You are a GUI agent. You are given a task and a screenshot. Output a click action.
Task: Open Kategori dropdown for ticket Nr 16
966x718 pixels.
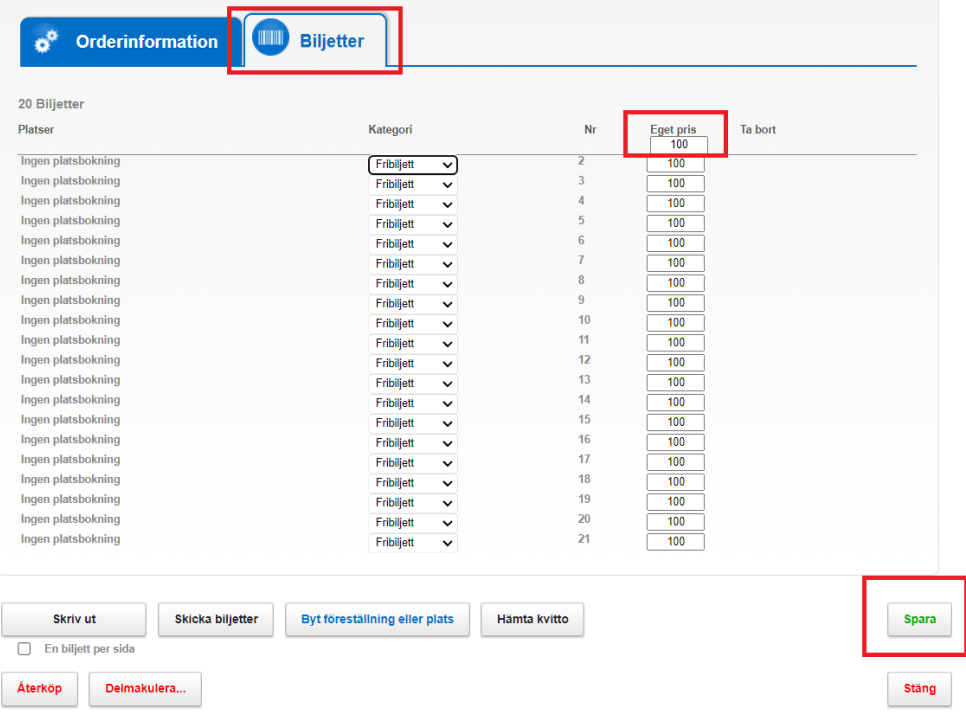(413, 443)
